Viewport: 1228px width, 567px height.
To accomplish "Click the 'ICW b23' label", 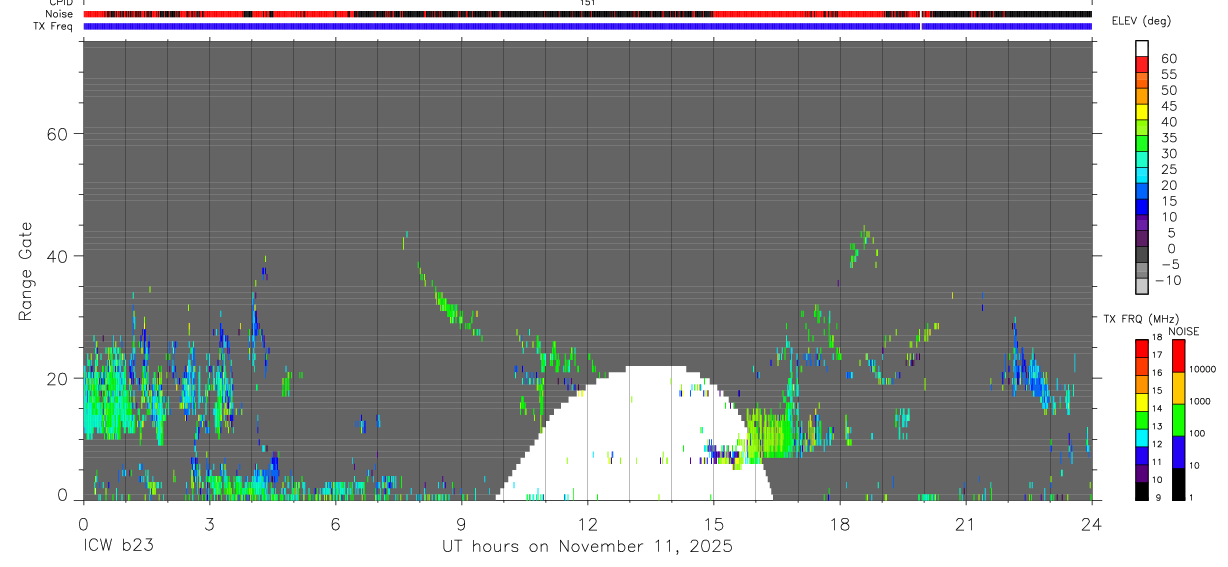I will (x=119, y=547).
